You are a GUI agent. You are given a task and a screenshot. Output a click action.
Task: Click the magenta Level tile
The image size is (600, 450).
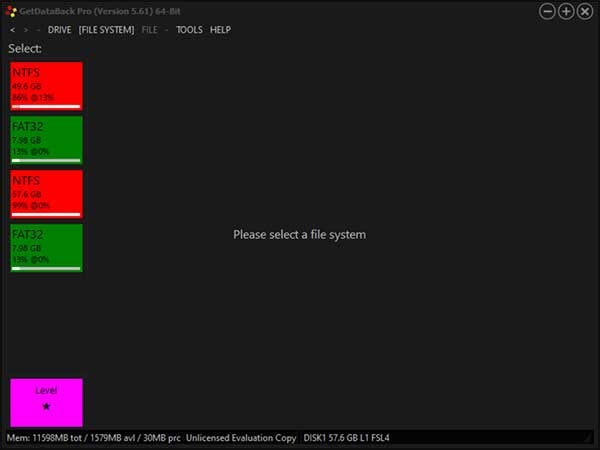click(x=46, y=402)
